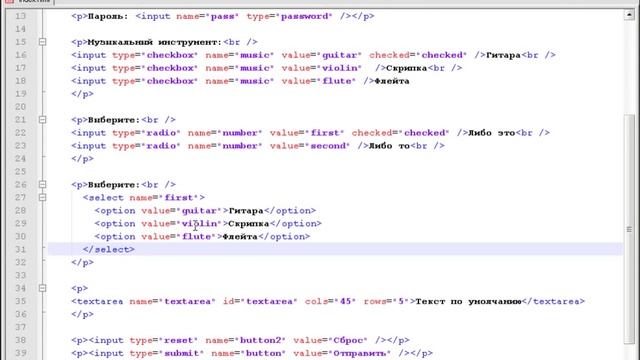Click the word 'Пароль:' on line 13
Screen dimensions: 640x360
(x=108, y=16)
